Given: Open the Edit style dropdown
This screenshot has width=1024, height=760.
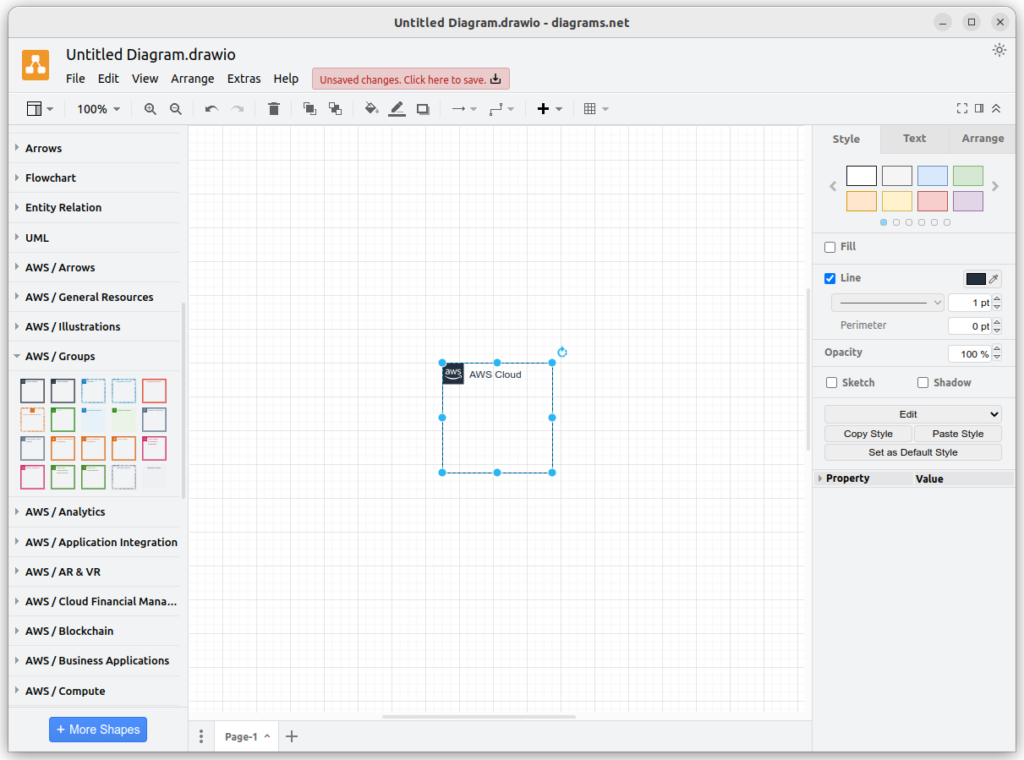Looking at the screenshot, I should 911,413.
